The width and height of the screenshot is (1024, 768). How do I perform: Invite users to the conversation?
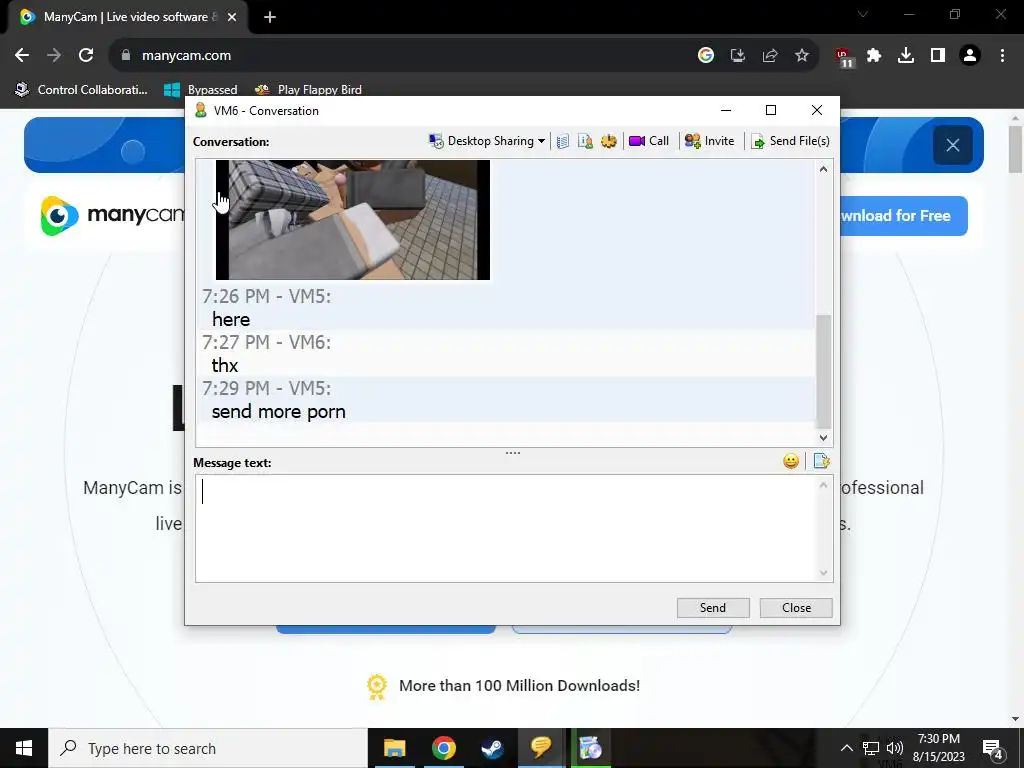click(x=710, y=141)
